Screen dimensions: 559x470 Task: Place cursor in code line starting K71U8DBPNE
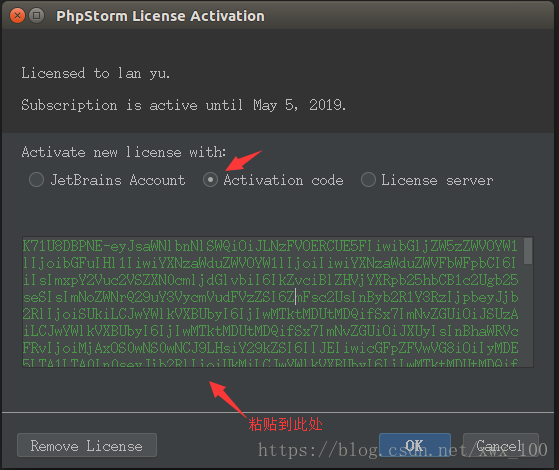tap(270, 246)
